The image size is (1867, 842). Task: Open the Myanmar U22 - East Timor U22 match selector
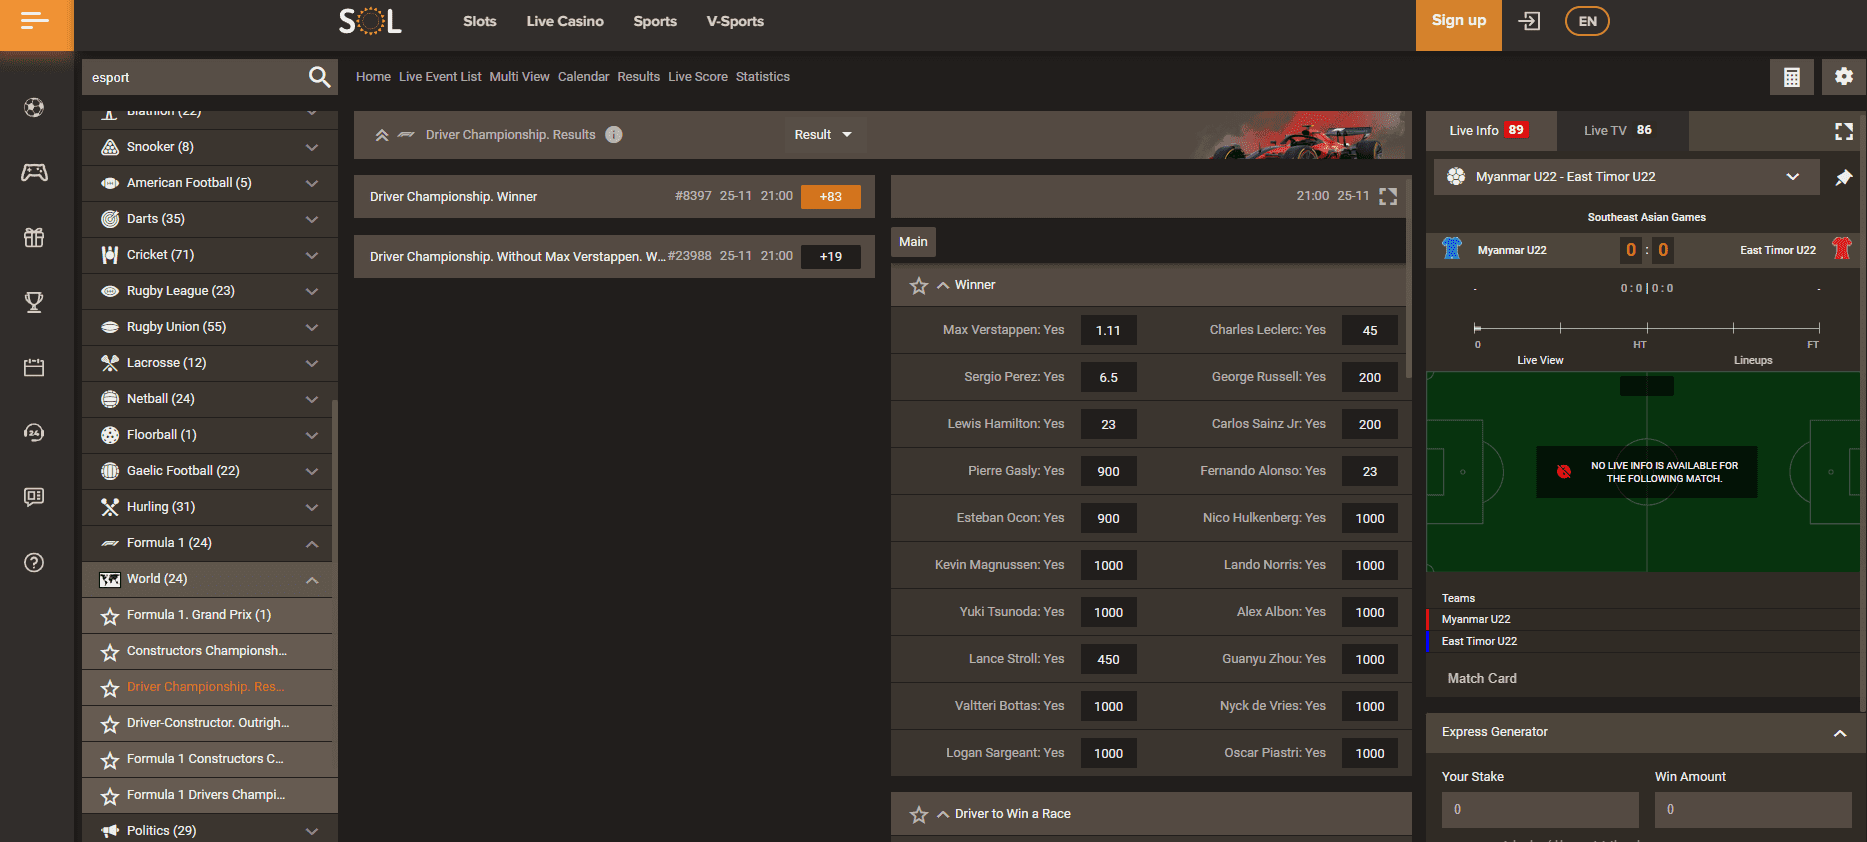tap(1627, 177)
